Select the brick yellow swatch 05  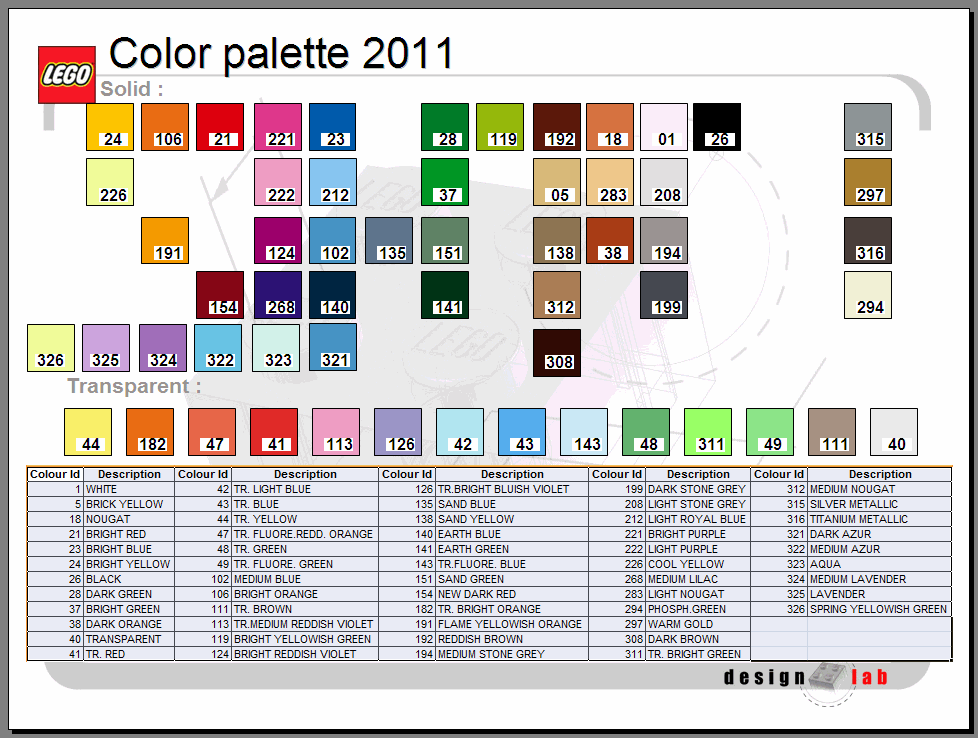[557, 182]
